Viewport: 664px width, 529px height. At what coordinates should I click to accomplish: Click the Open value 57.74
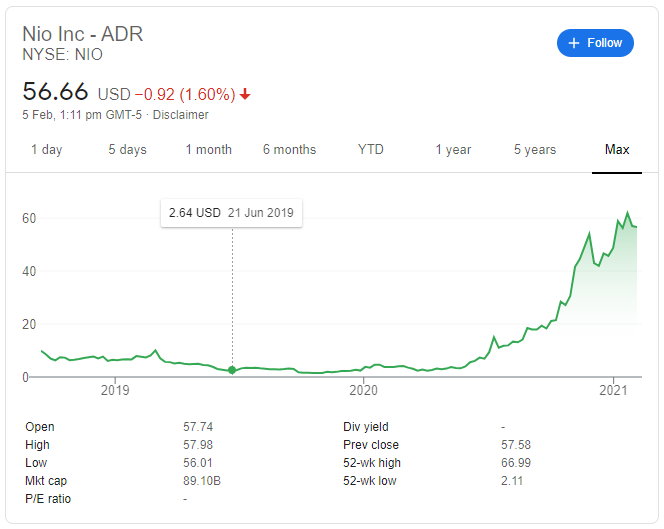(x=198, y=427)
